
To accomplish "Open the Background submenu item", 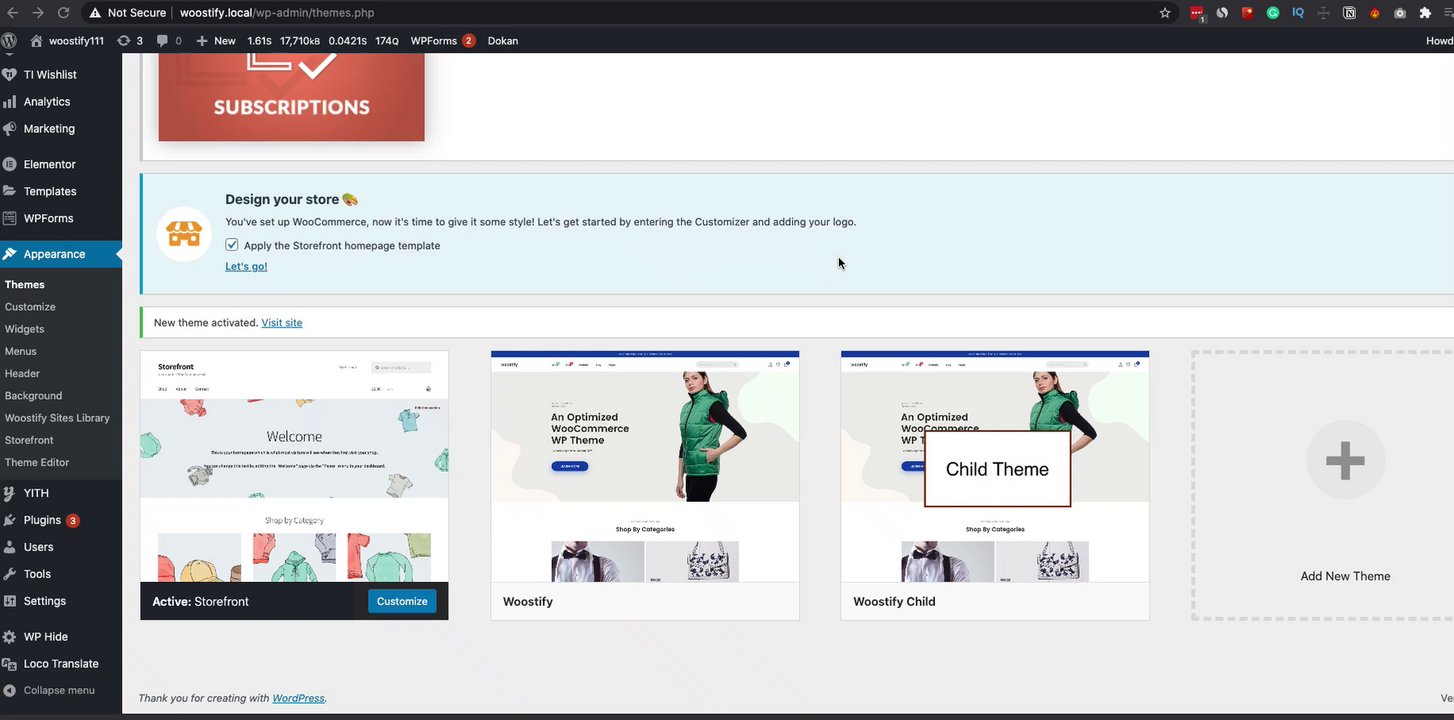I will point(33,396).
